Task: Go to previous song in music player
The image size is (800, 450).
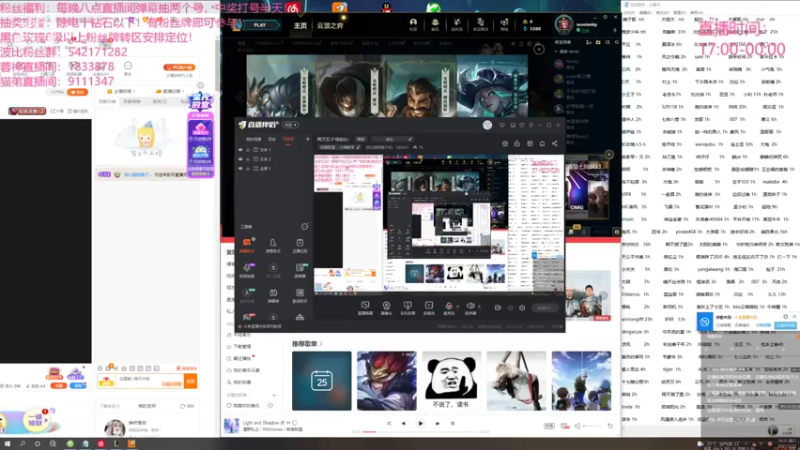Action: click(x=403, y=423)
